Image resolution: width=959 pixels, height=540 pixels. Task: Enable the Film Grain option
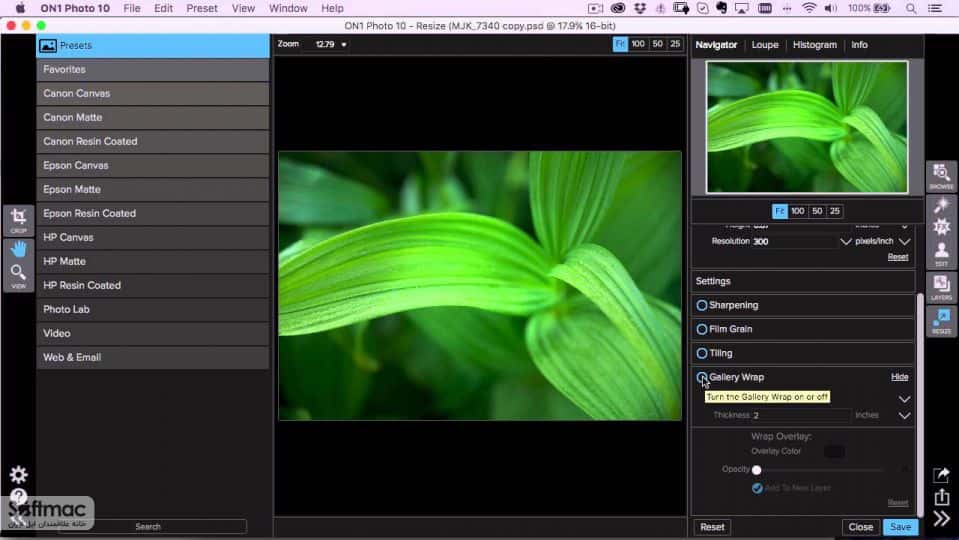pyautogui.click(x=702, y=329)
